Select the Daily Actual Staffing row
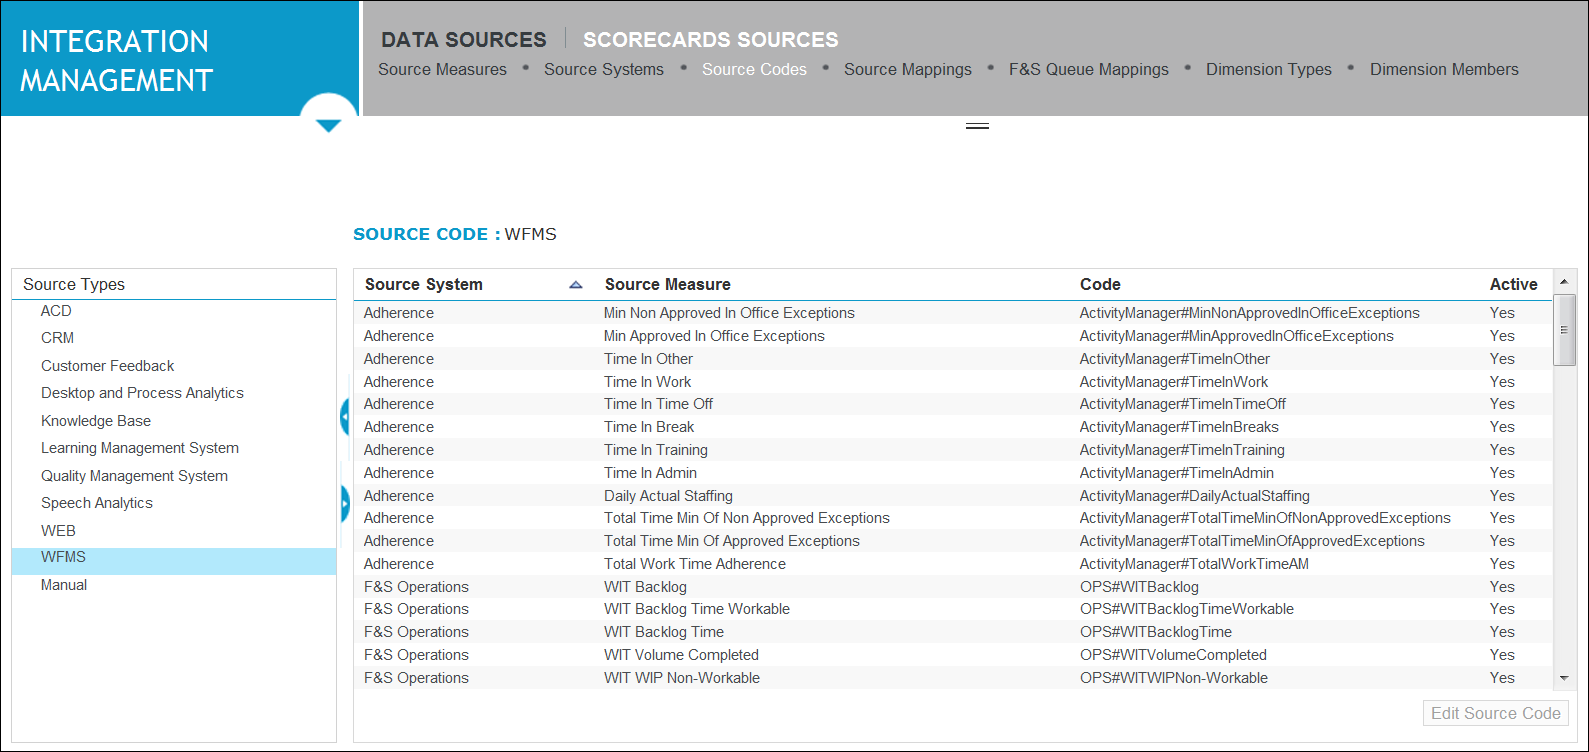1589x752 pixels. (953, 496)
